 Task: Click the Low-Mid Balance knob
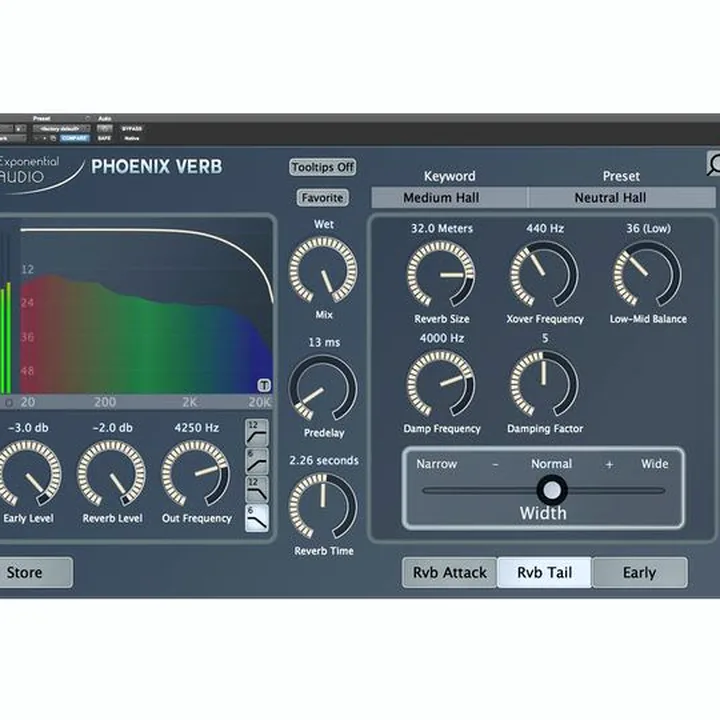pos(648,274)
